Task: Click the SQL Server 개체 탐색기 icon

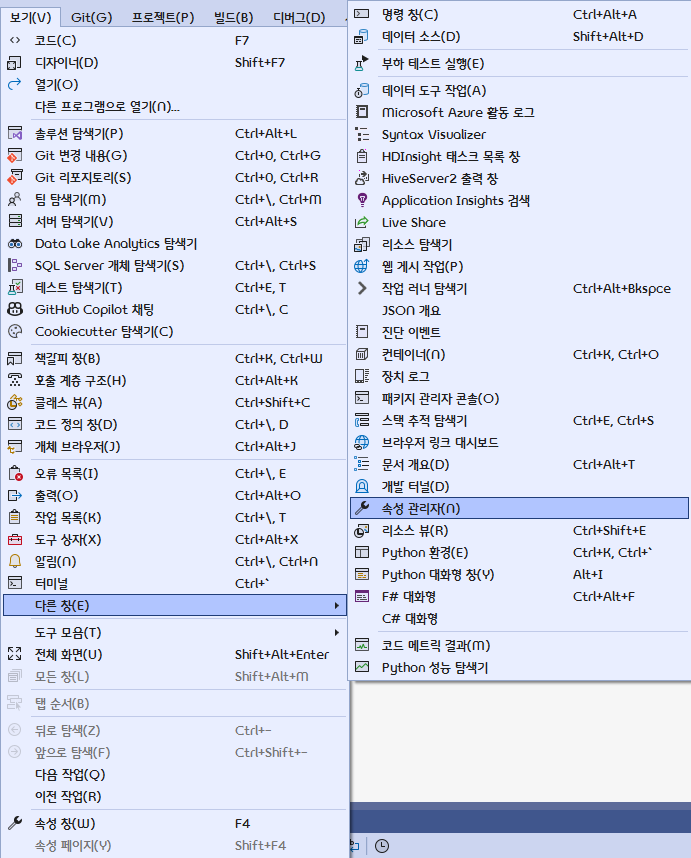Action: (15, 265)
